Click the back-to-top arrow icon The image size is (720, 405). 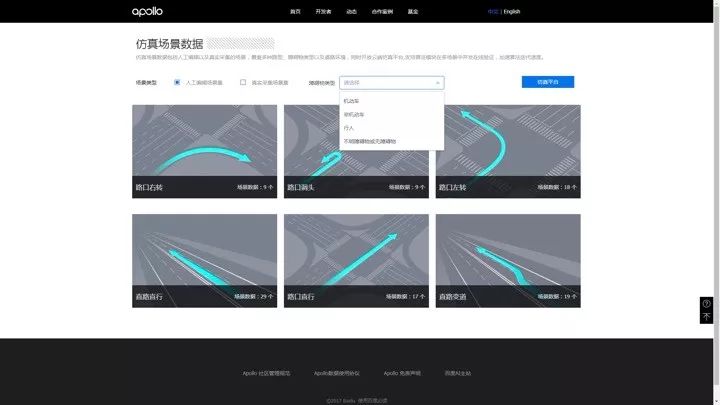pyautogui.click(x=706, y=316)
